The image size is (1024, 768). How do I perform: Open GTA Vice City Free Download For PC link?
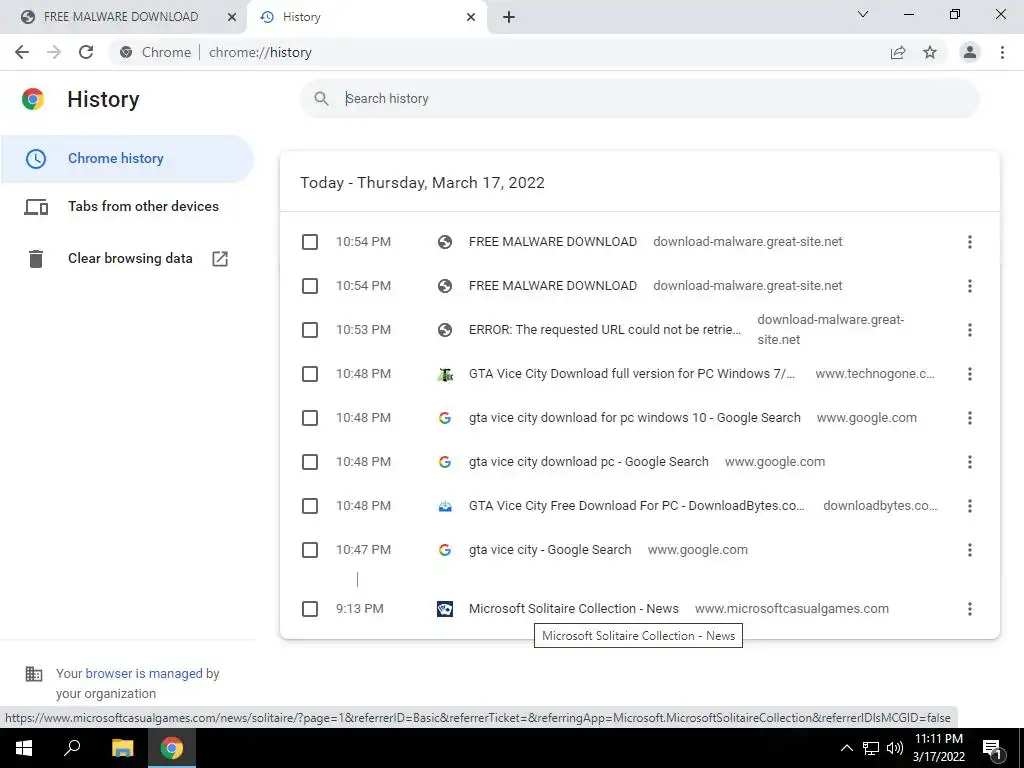pyautogui.click(x=637, y=505)
